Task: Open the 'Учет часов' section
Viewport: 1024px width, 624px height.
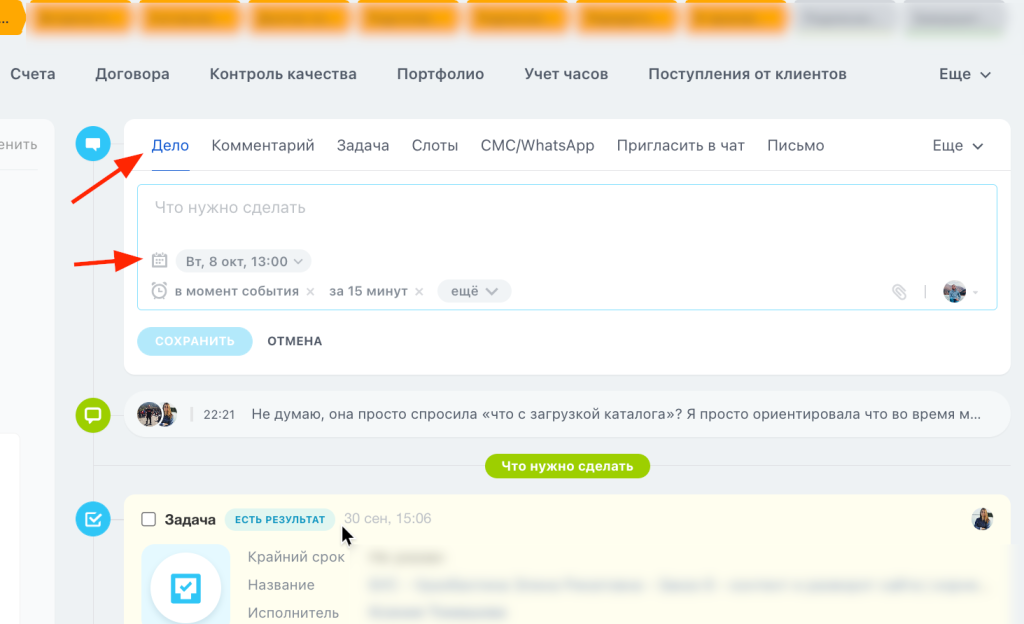Action: coord(565,73)
